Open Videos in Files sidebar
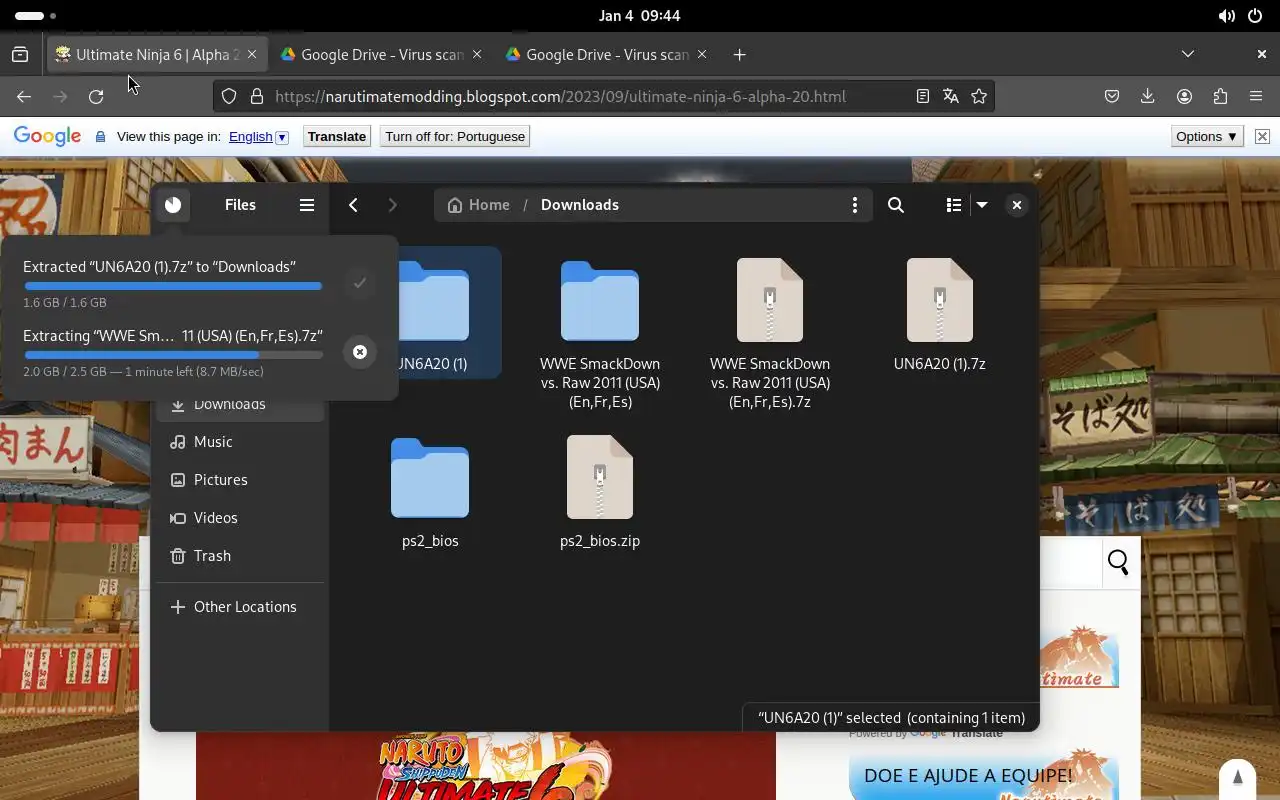 click(x=240, y=518)
